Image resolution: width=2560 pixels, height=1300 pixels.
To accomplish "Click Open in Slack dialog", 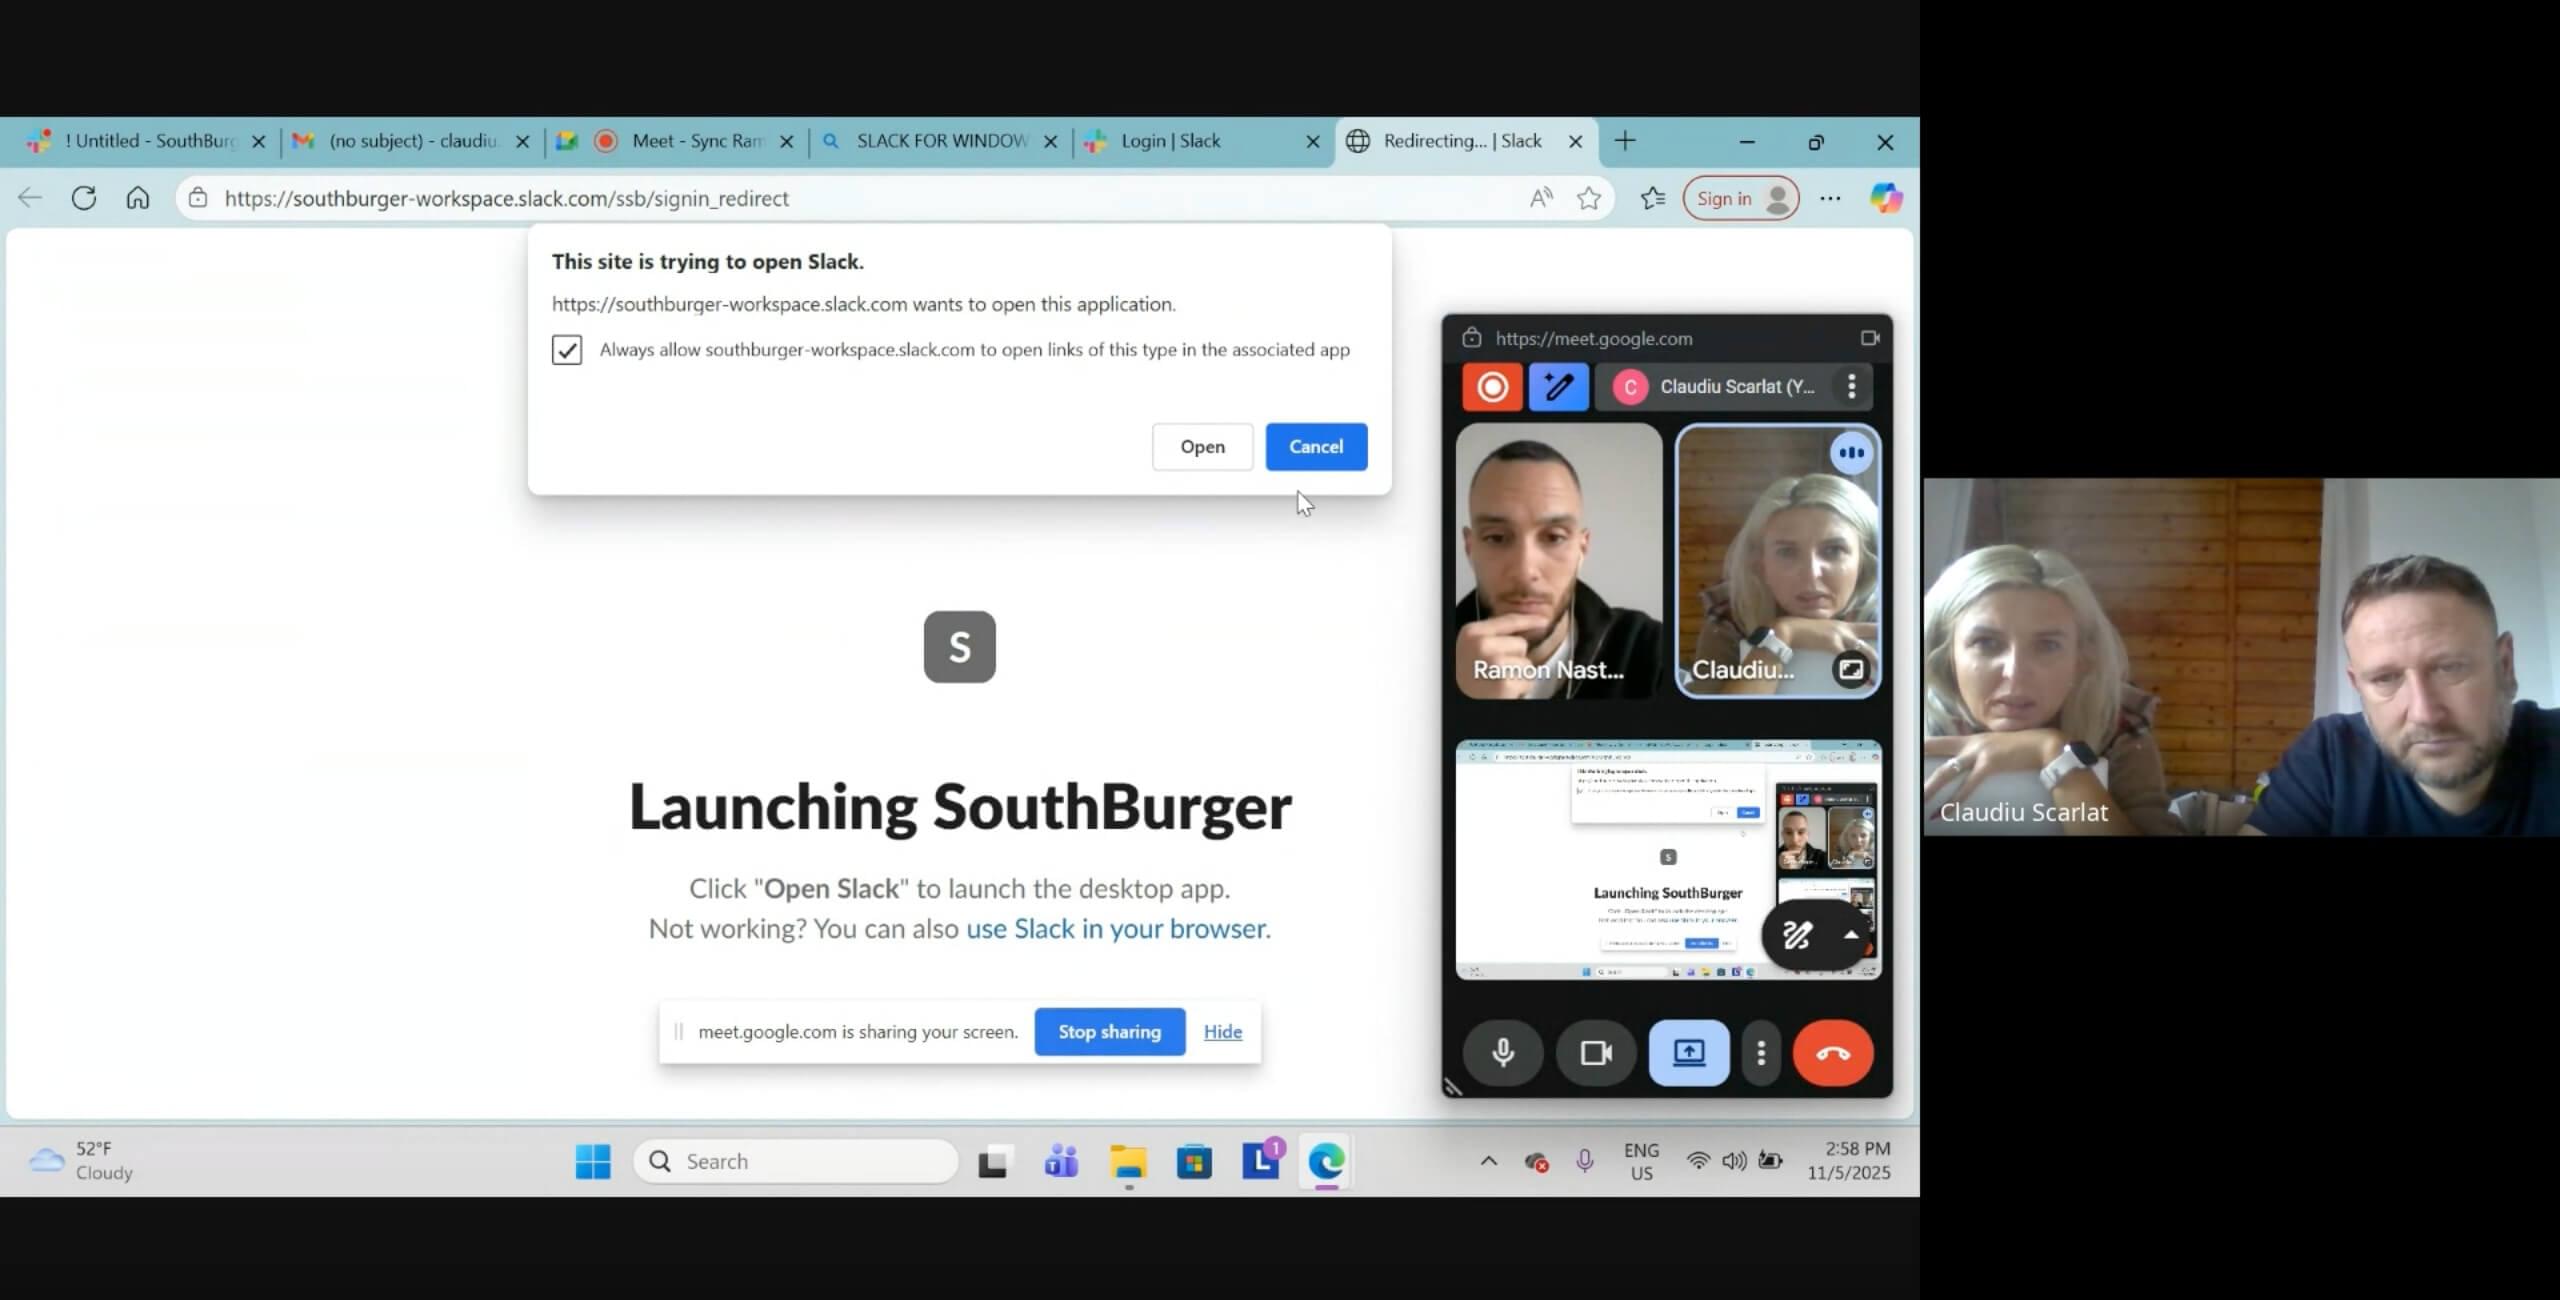I will point(1201,447).
